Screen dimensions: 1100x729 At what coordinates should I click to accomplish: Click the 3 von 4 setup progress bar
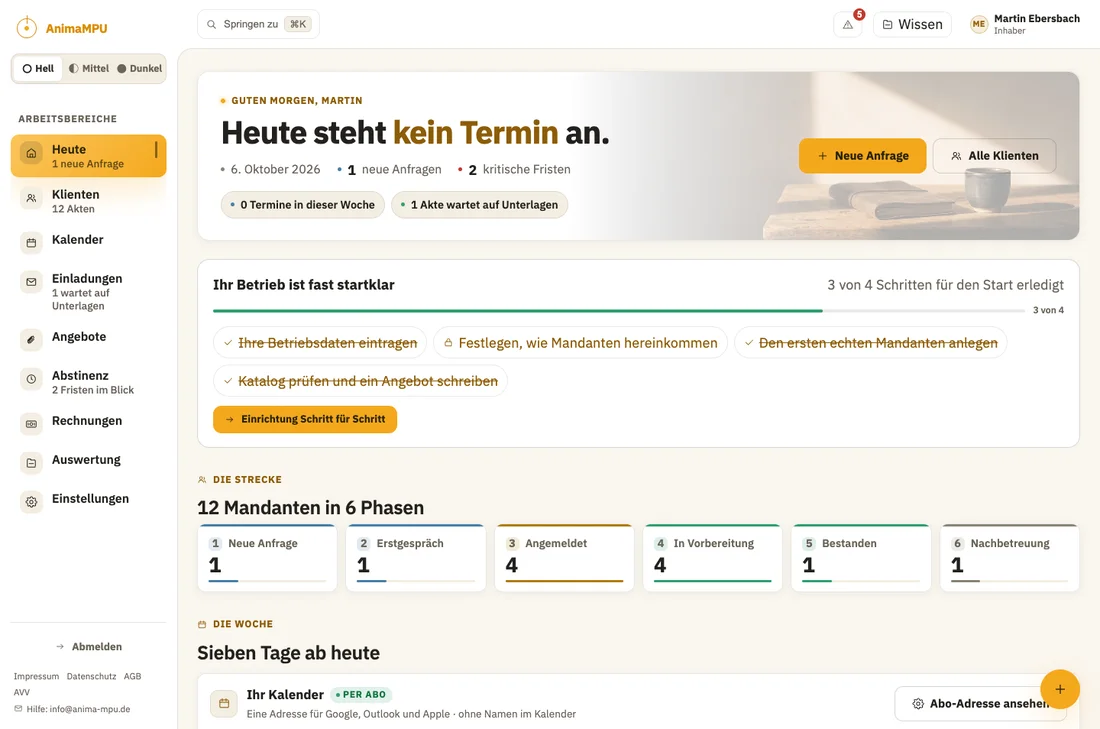(x=619, y=310)
